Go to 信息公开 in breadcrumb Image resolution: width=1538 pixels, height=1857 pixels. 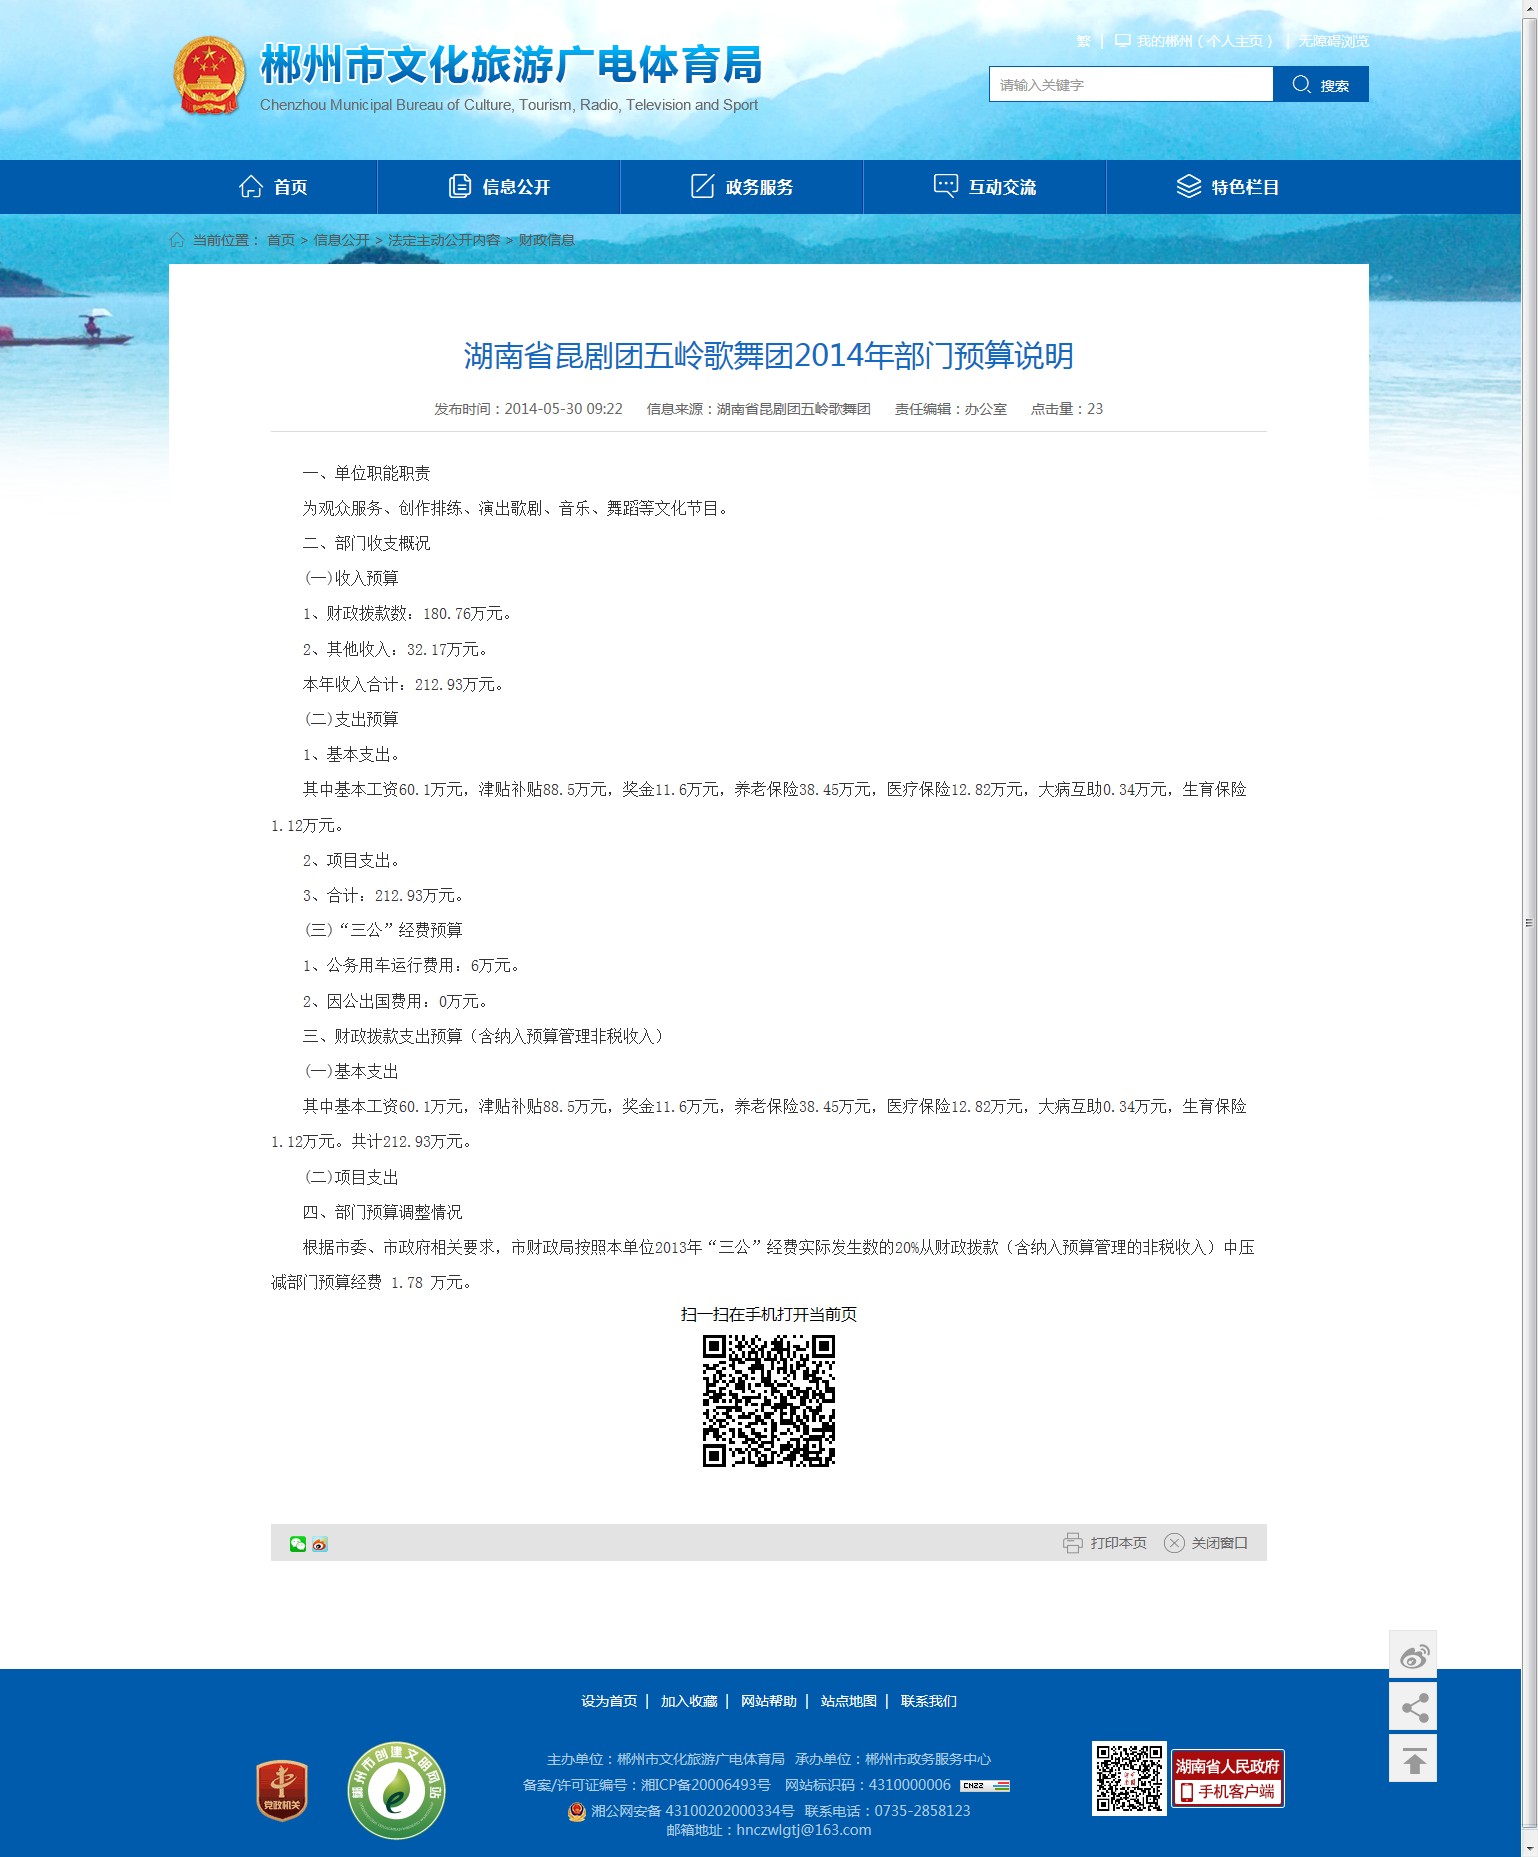pos(342,240)
